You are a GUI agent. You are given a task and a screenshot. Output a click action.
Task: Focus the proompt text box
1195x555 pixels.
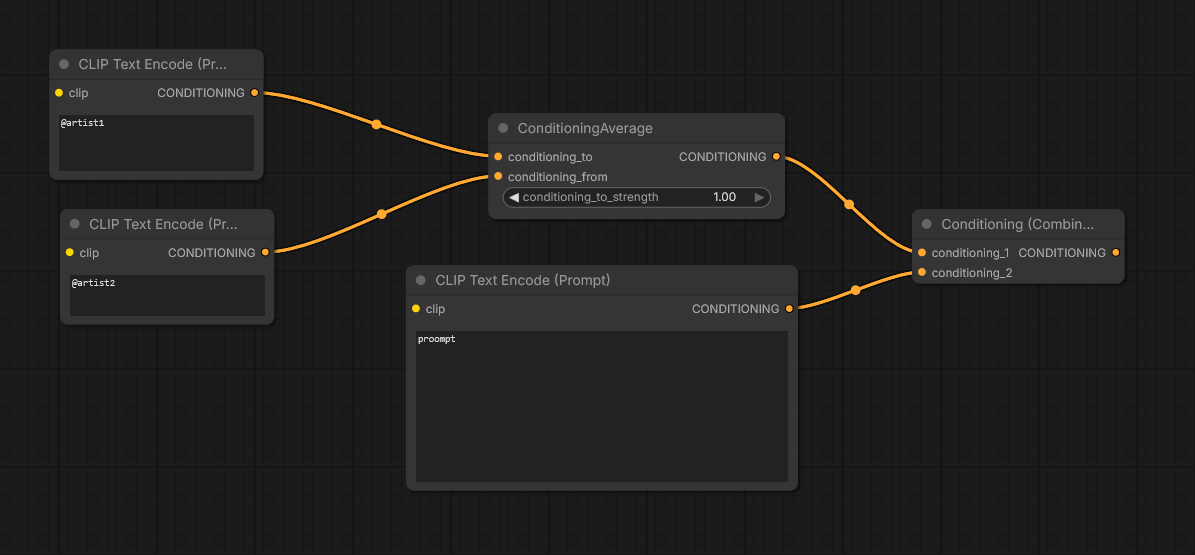[602, 406]
